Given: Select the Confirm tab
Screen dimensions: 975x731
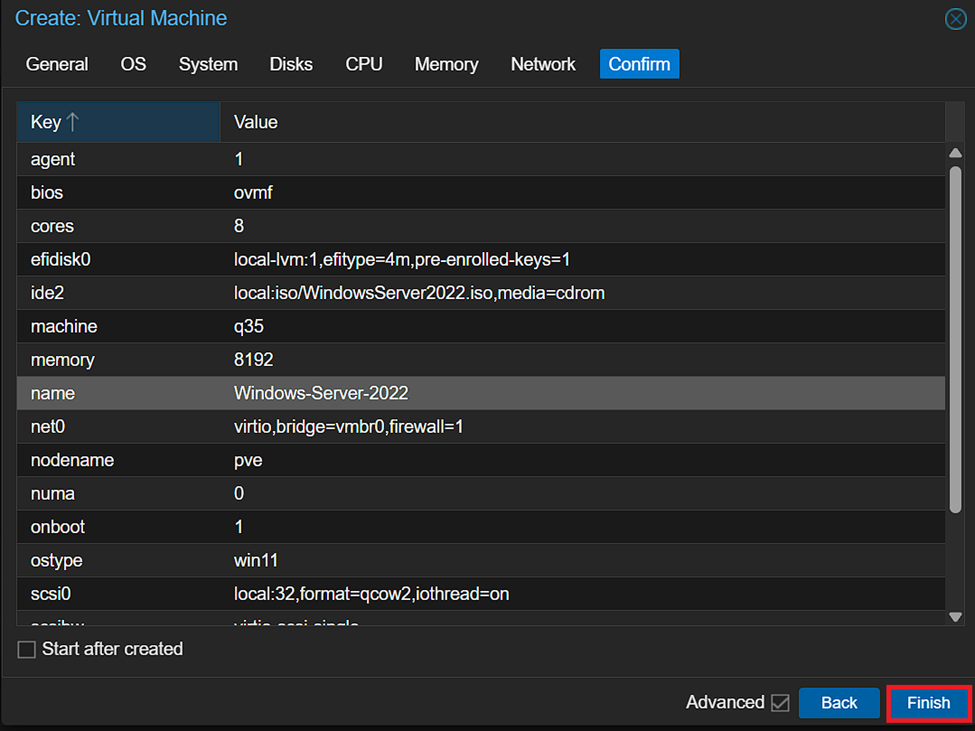Looking at the screenshot, I should click(639, 64).
